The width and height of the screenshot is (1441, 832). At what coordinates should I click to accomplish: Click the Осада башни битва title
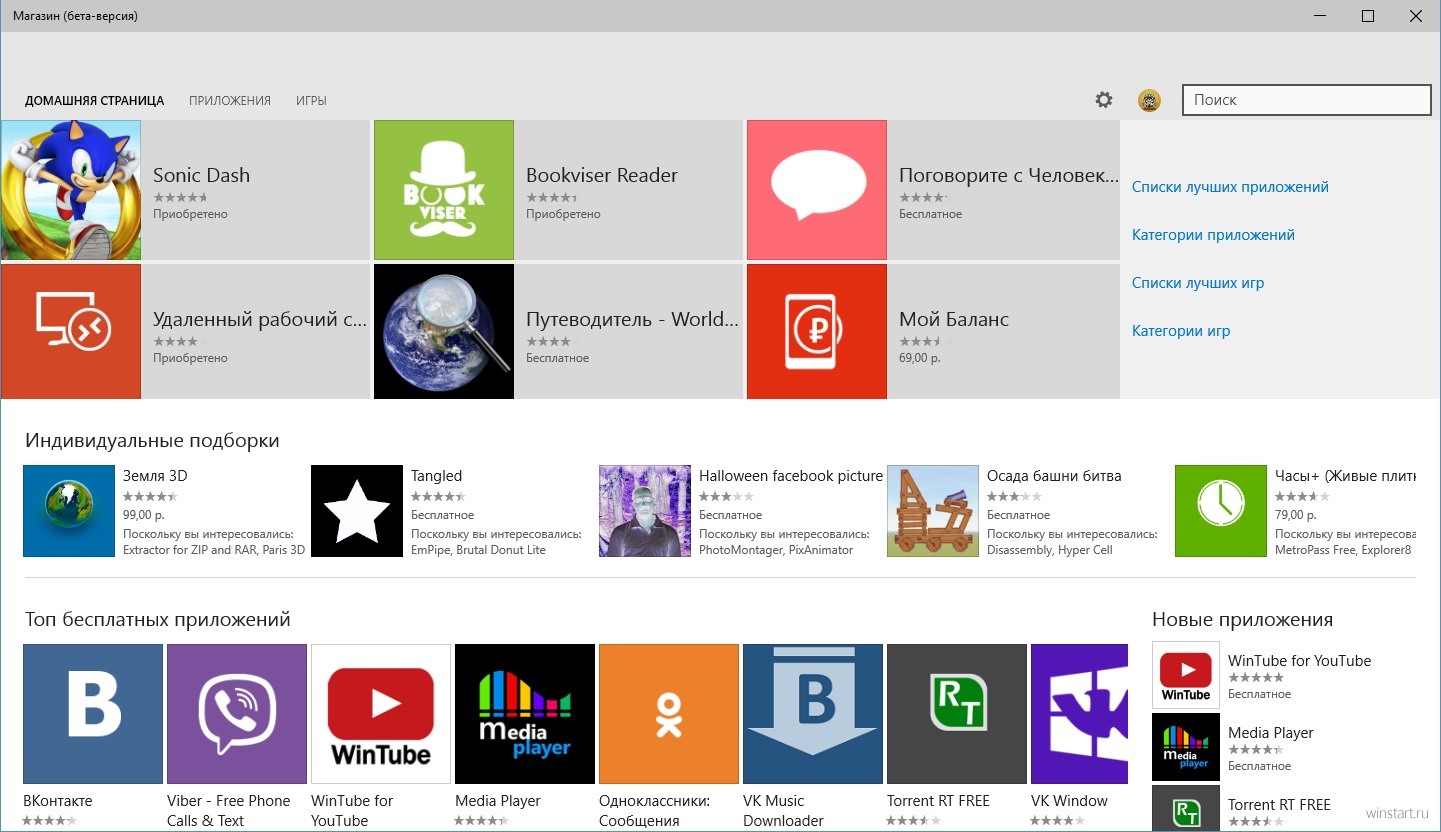point(1054,476)
